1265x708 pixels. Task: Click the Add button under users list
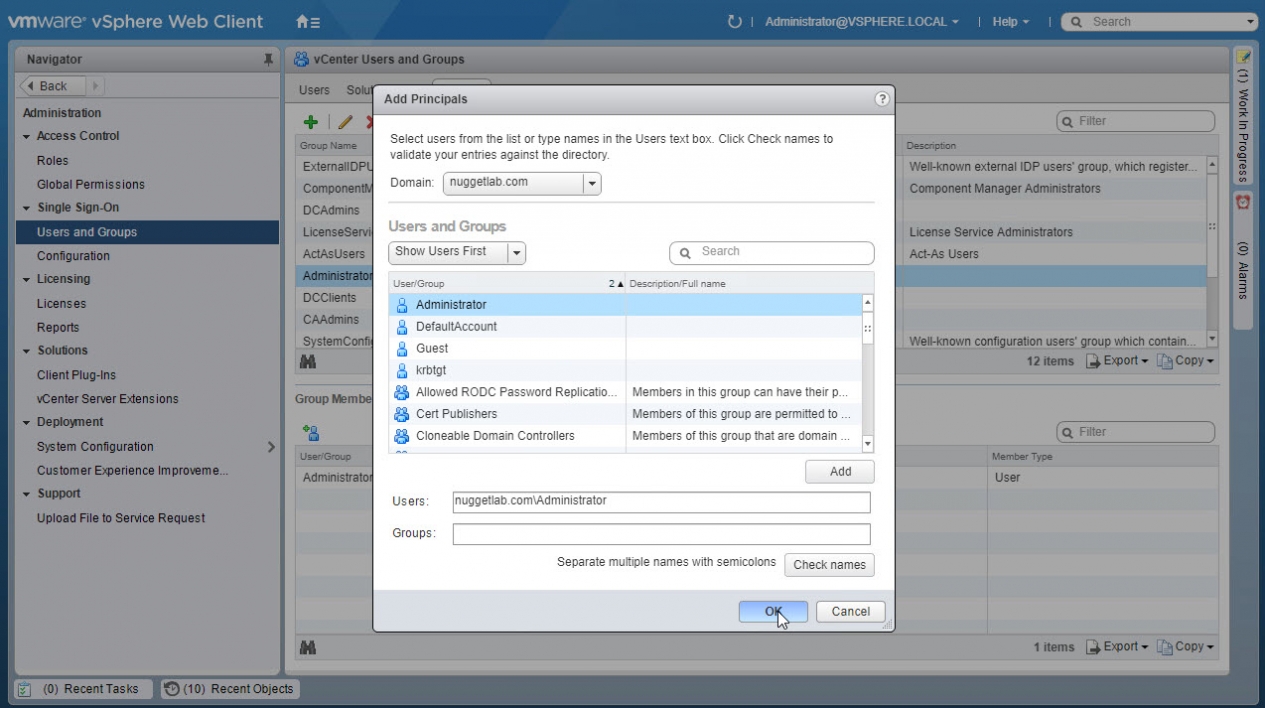[x=840, y=472]
